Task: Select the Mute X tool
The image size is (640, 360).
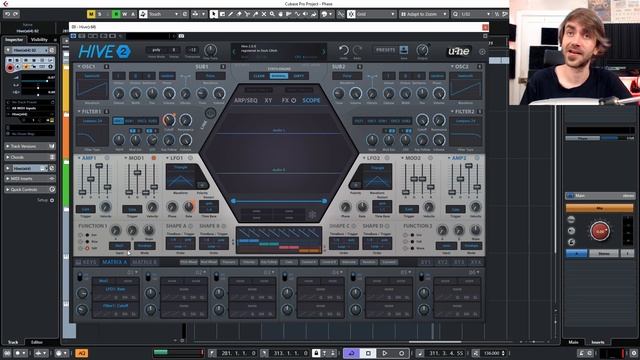Action: click(264, 14)
